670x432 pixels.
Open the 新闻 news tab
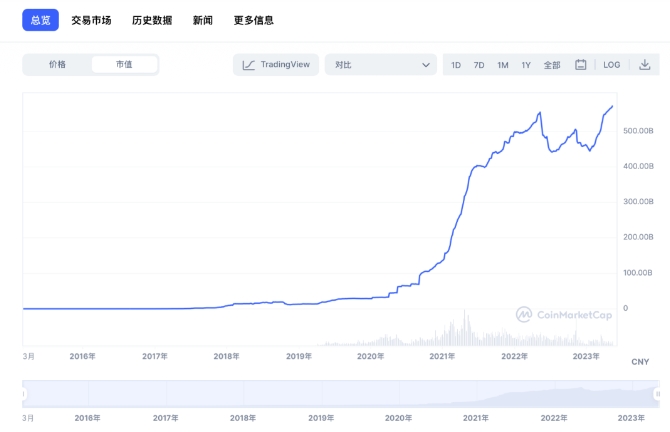[x=203, y=20]
